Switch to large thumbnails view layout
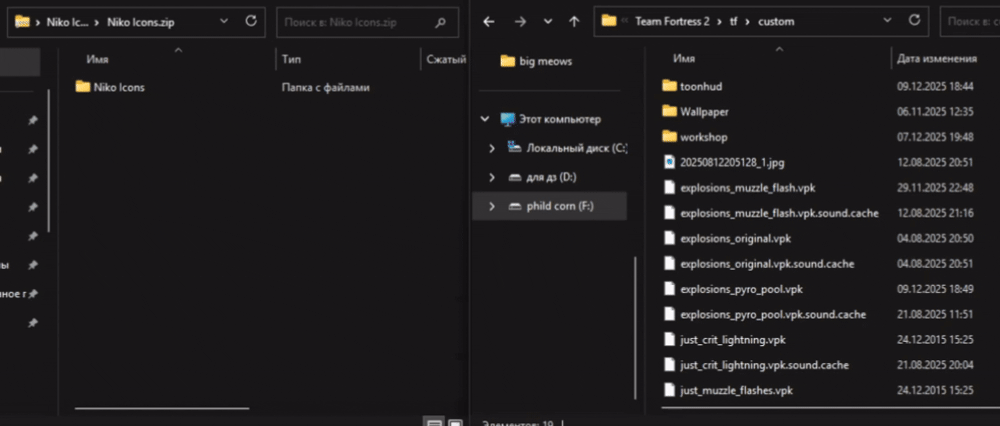Image resolution: width=1000 pixels, height=426 pixels. pyautogui.click(x=455, y=423)
